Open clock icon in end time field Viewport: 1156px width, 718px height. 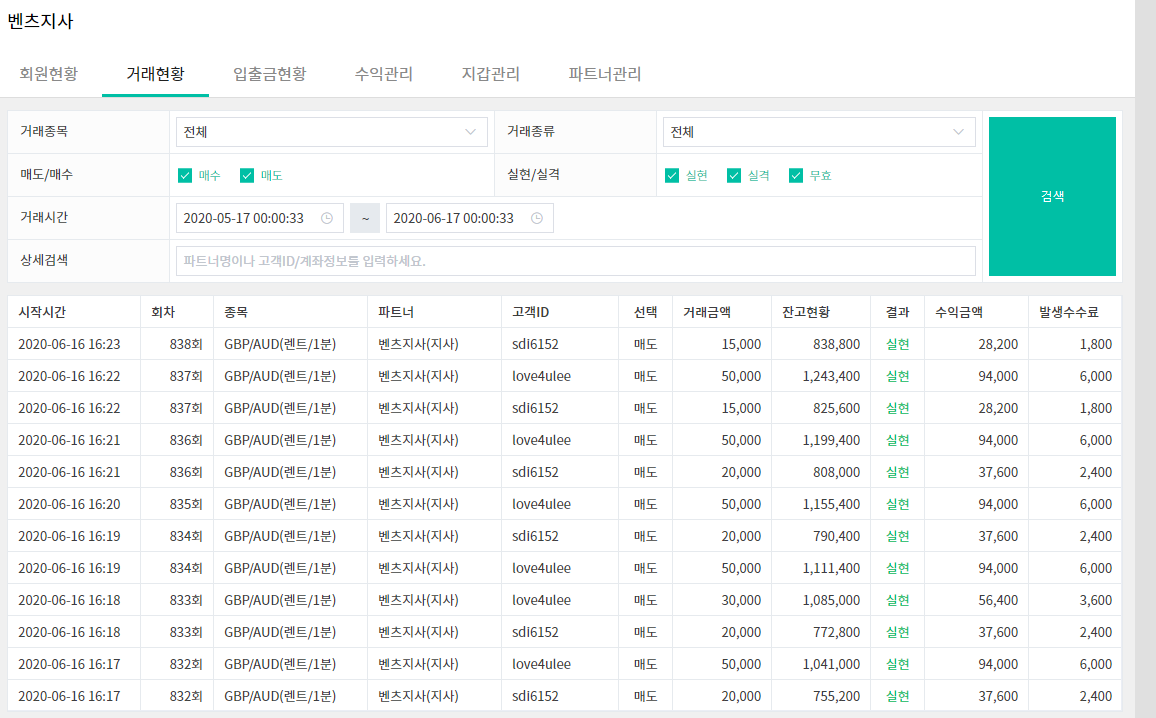(537, 218)
